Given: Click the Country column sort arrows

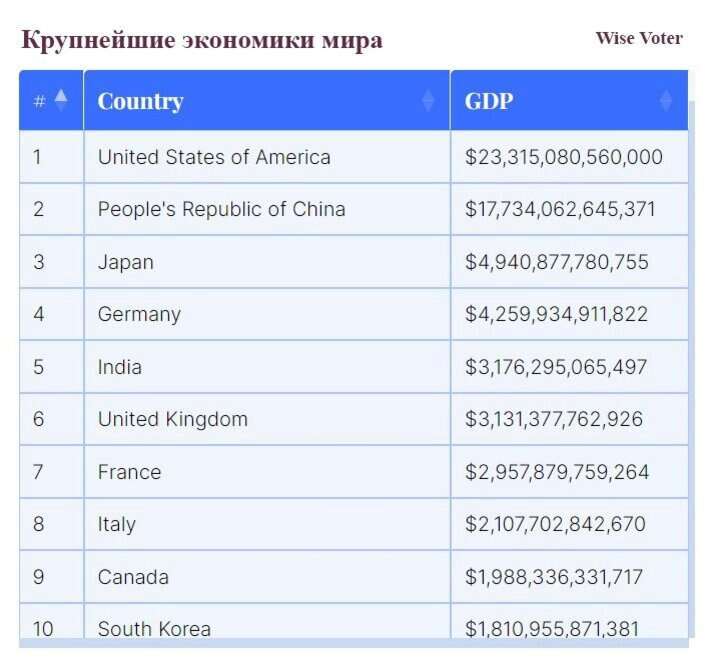Looking at the screenshot, I should pos(428,101).
